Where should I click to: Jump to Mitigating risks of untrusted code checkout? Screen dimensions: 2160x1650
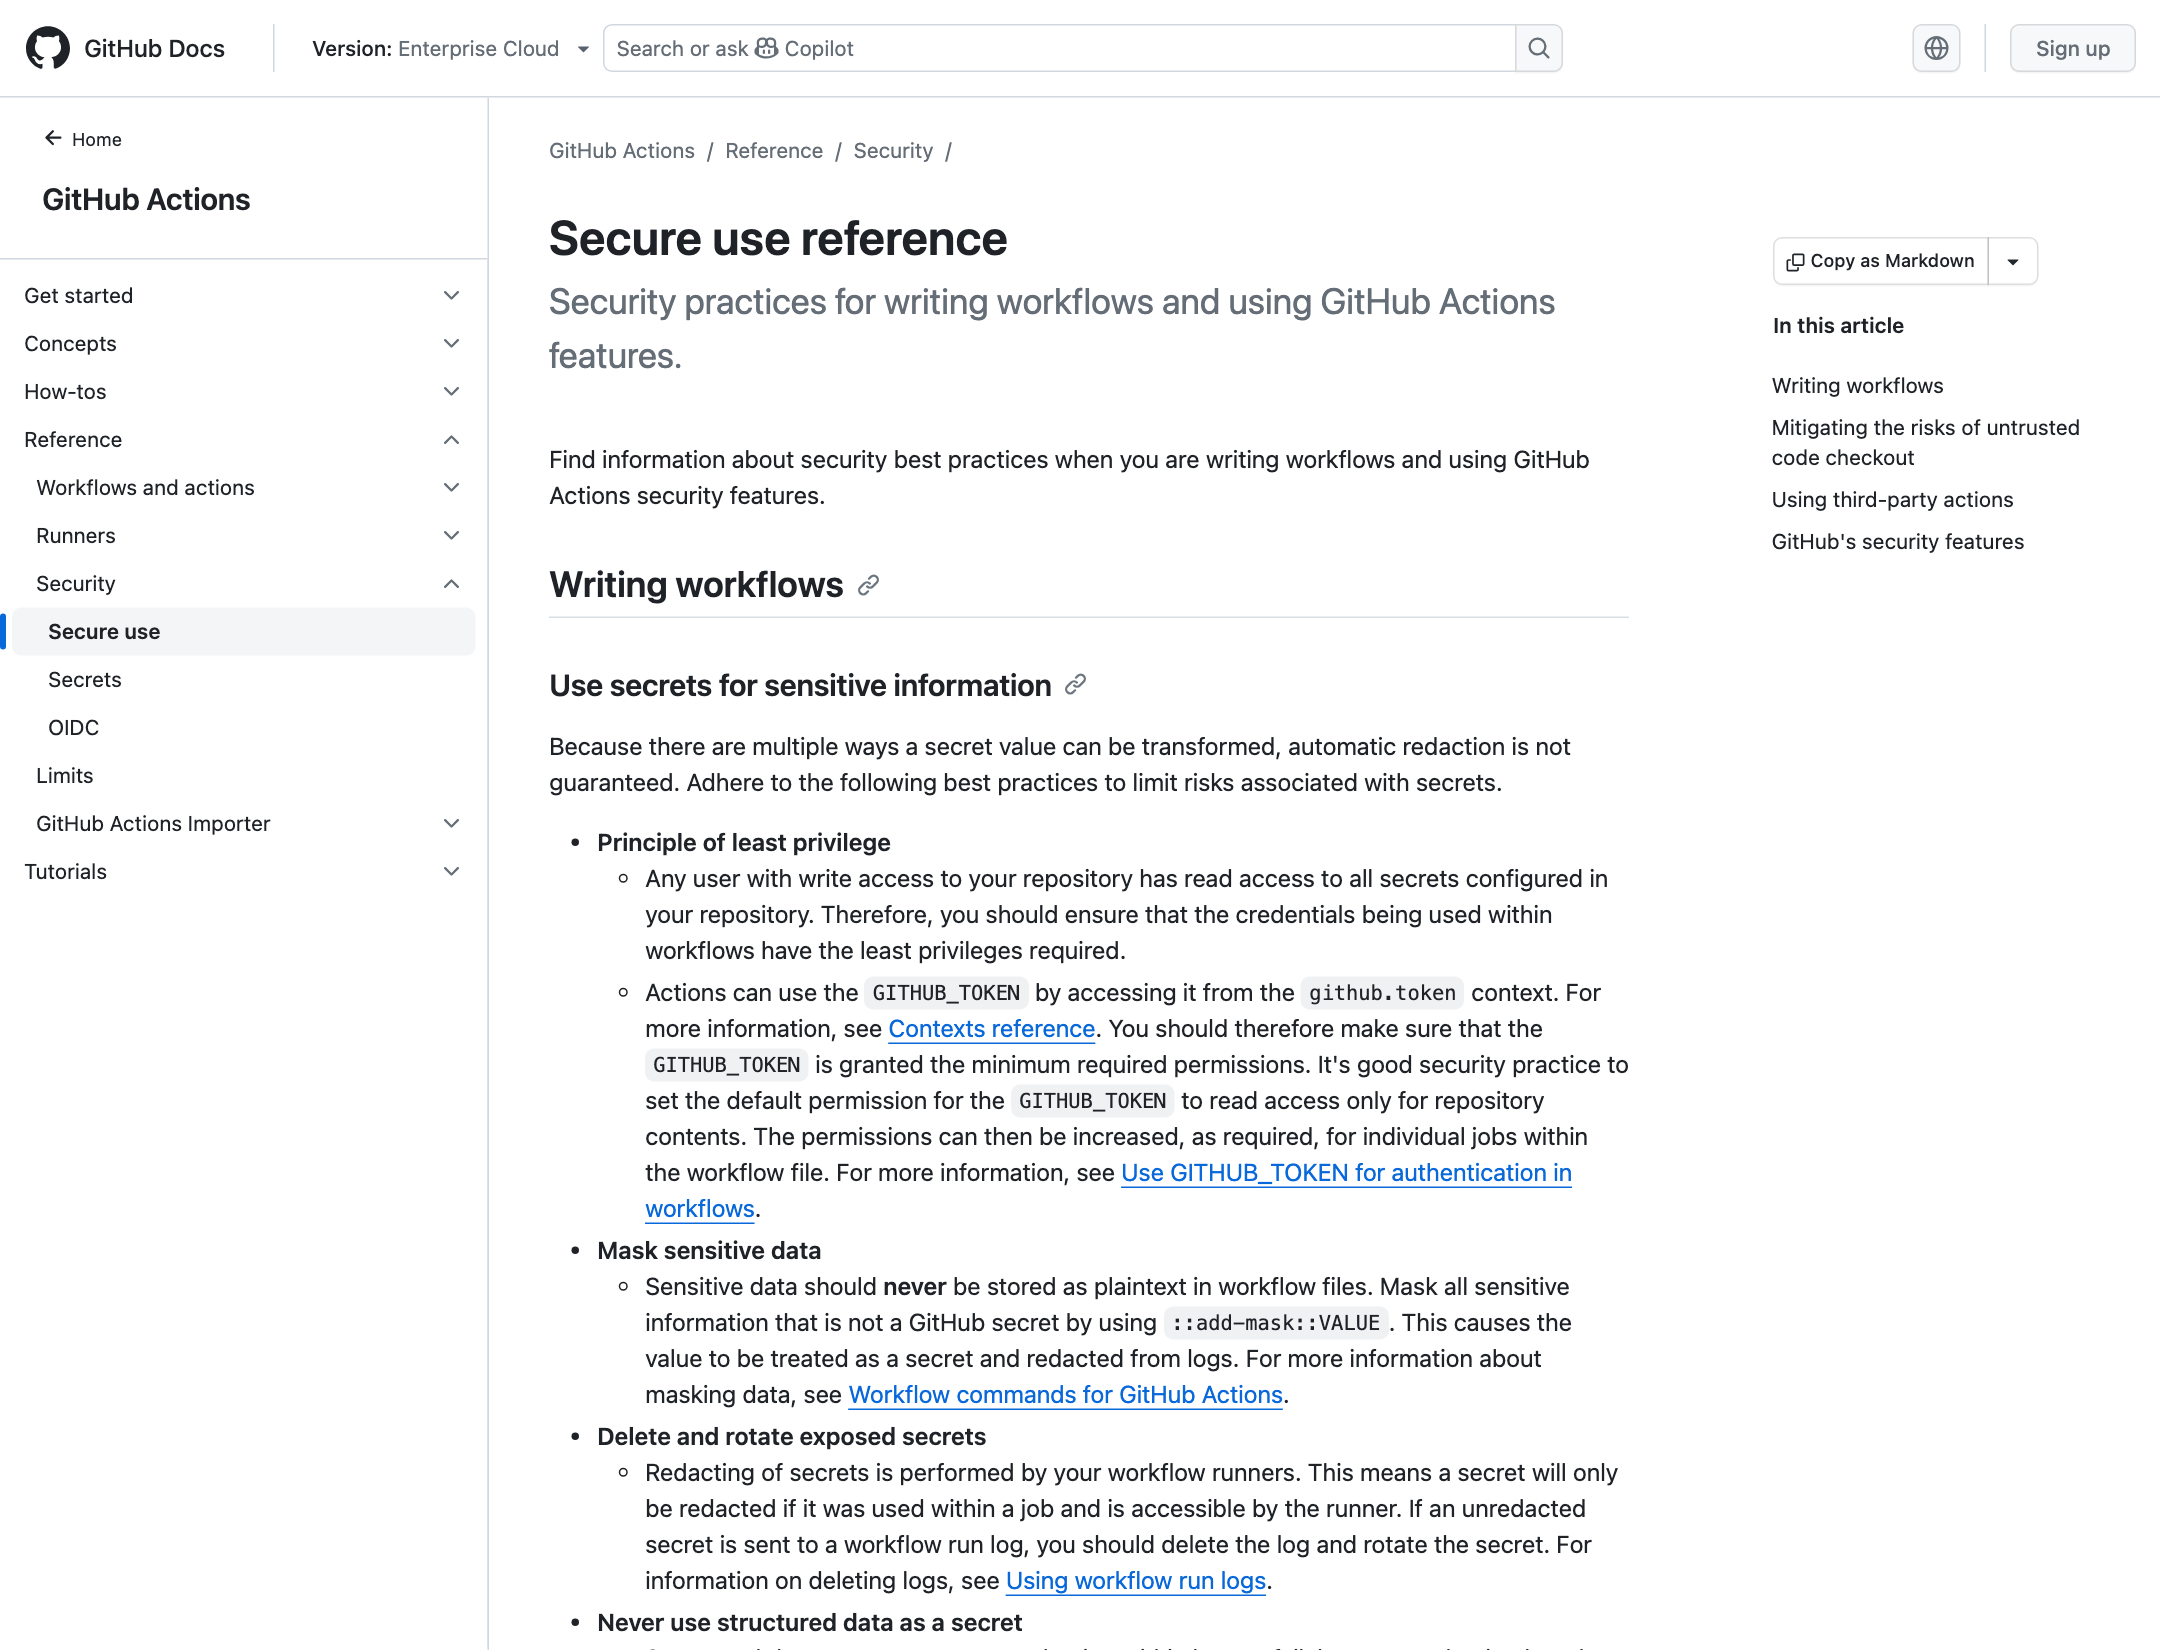1925,443
